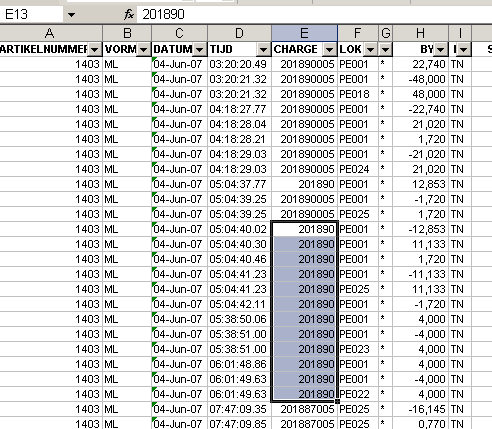Image resolution: width=492 pixels, height=429 pixels.
Task: Select the column D header
Action: point(239,33)
